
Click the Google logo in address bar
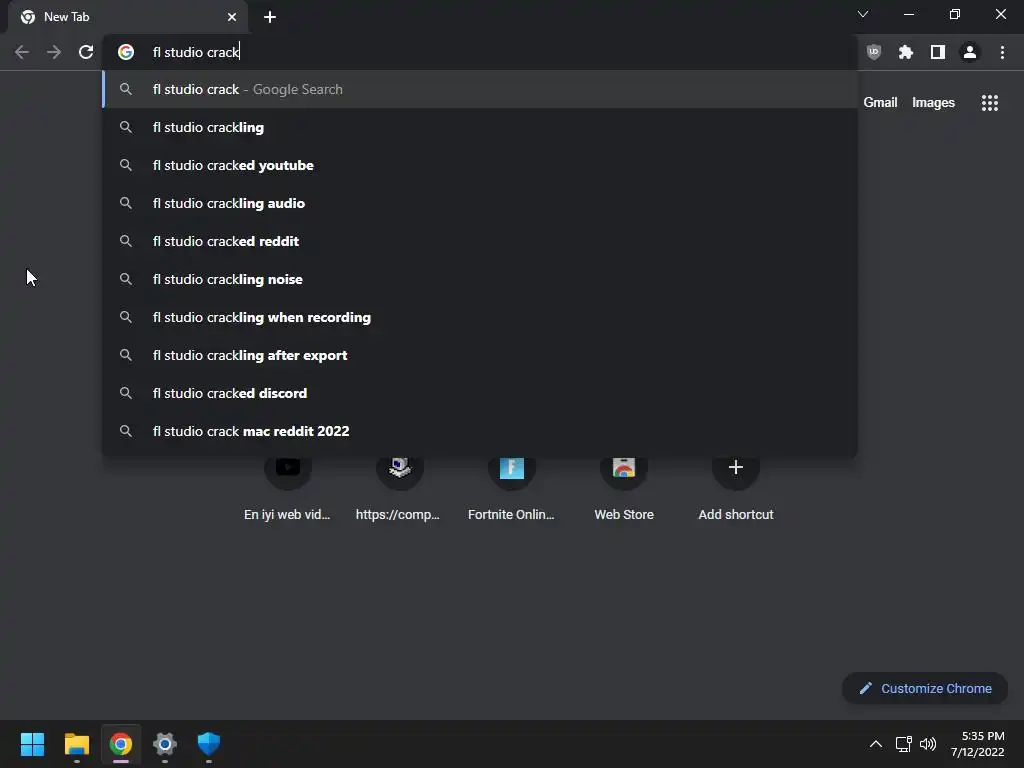tap(126, 52)
